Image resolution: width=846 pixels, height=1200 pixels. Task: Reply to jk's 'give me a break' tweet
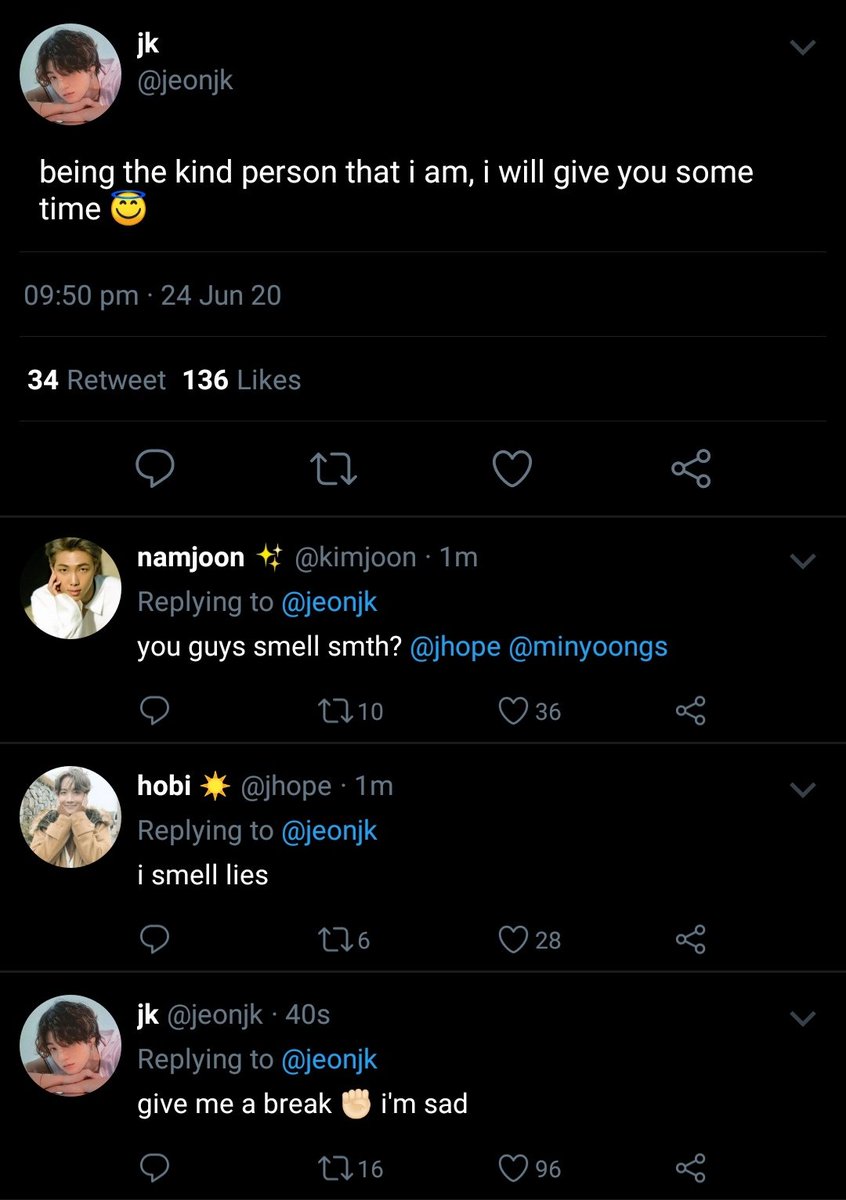tap(153, 1167)
